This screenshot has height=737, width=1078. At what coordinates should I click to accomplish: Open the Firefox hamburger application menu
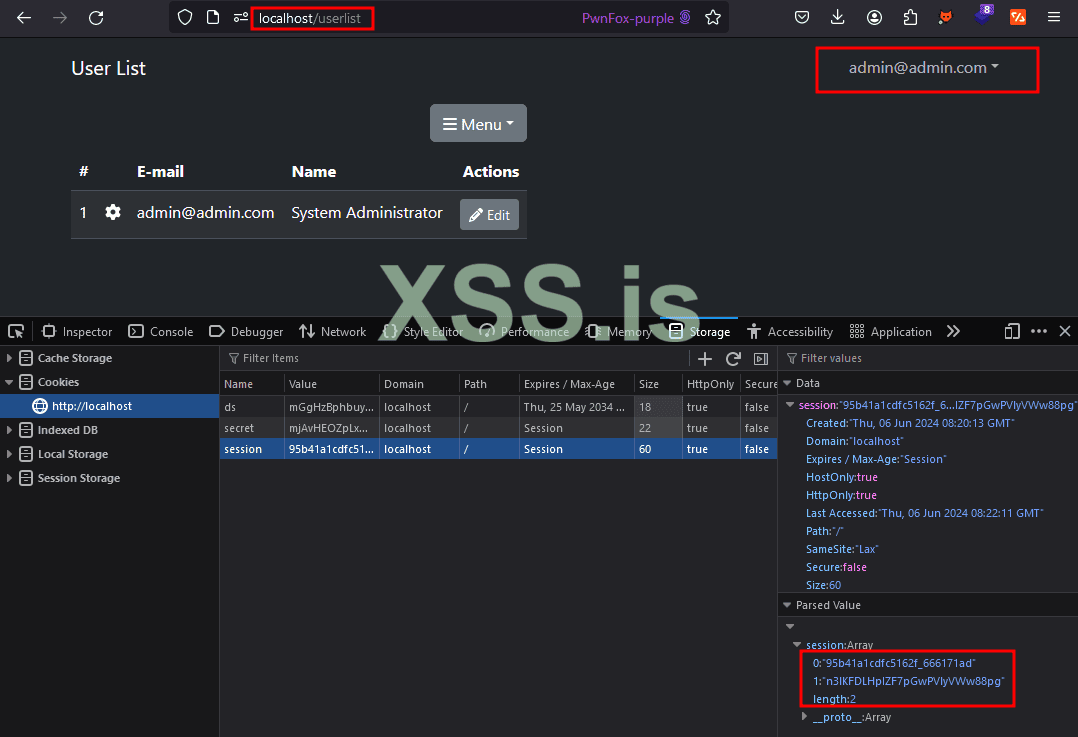[1054, 17]
